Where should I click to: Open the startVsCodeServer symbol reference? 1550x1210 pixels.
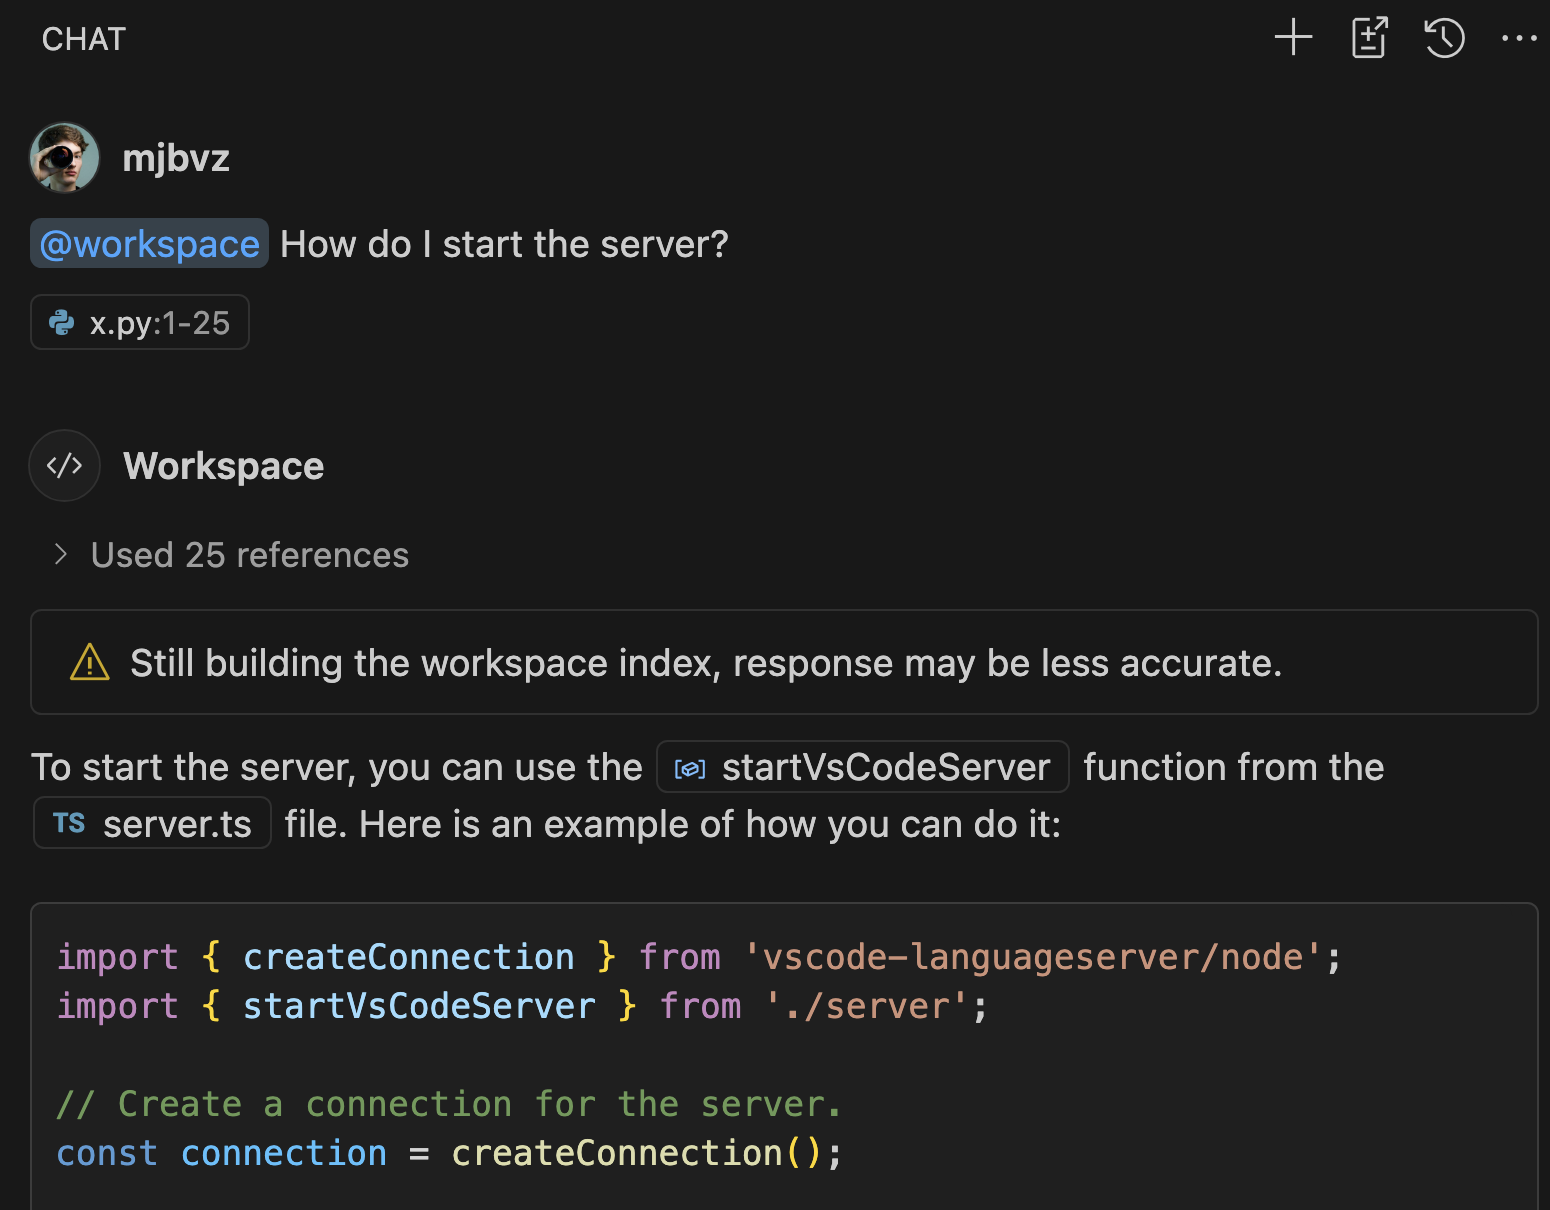tap(885, 767)
